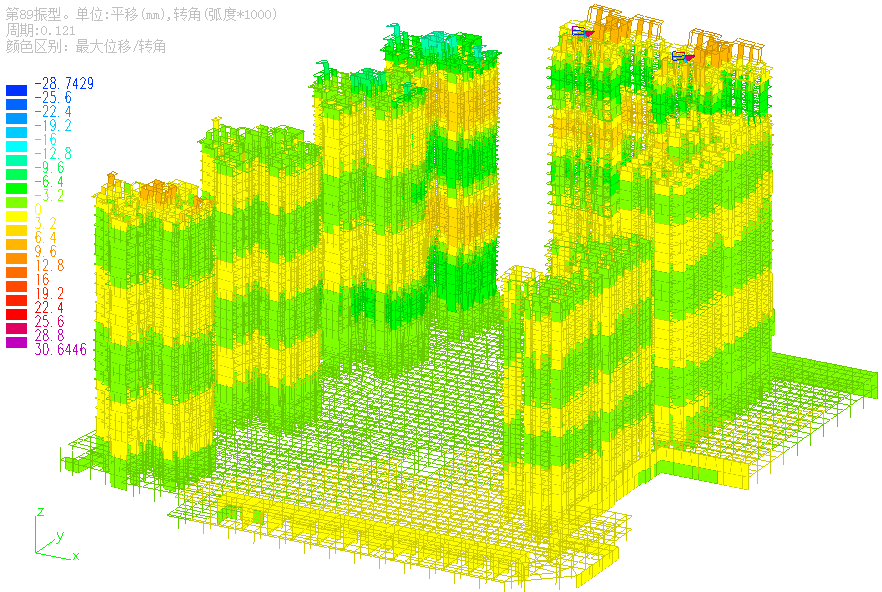Image resolution: width=882 pixels, height=592 pixels.
Task: Click the legend value -22.4
Action: pyautogui.click(x=53, y=111)
